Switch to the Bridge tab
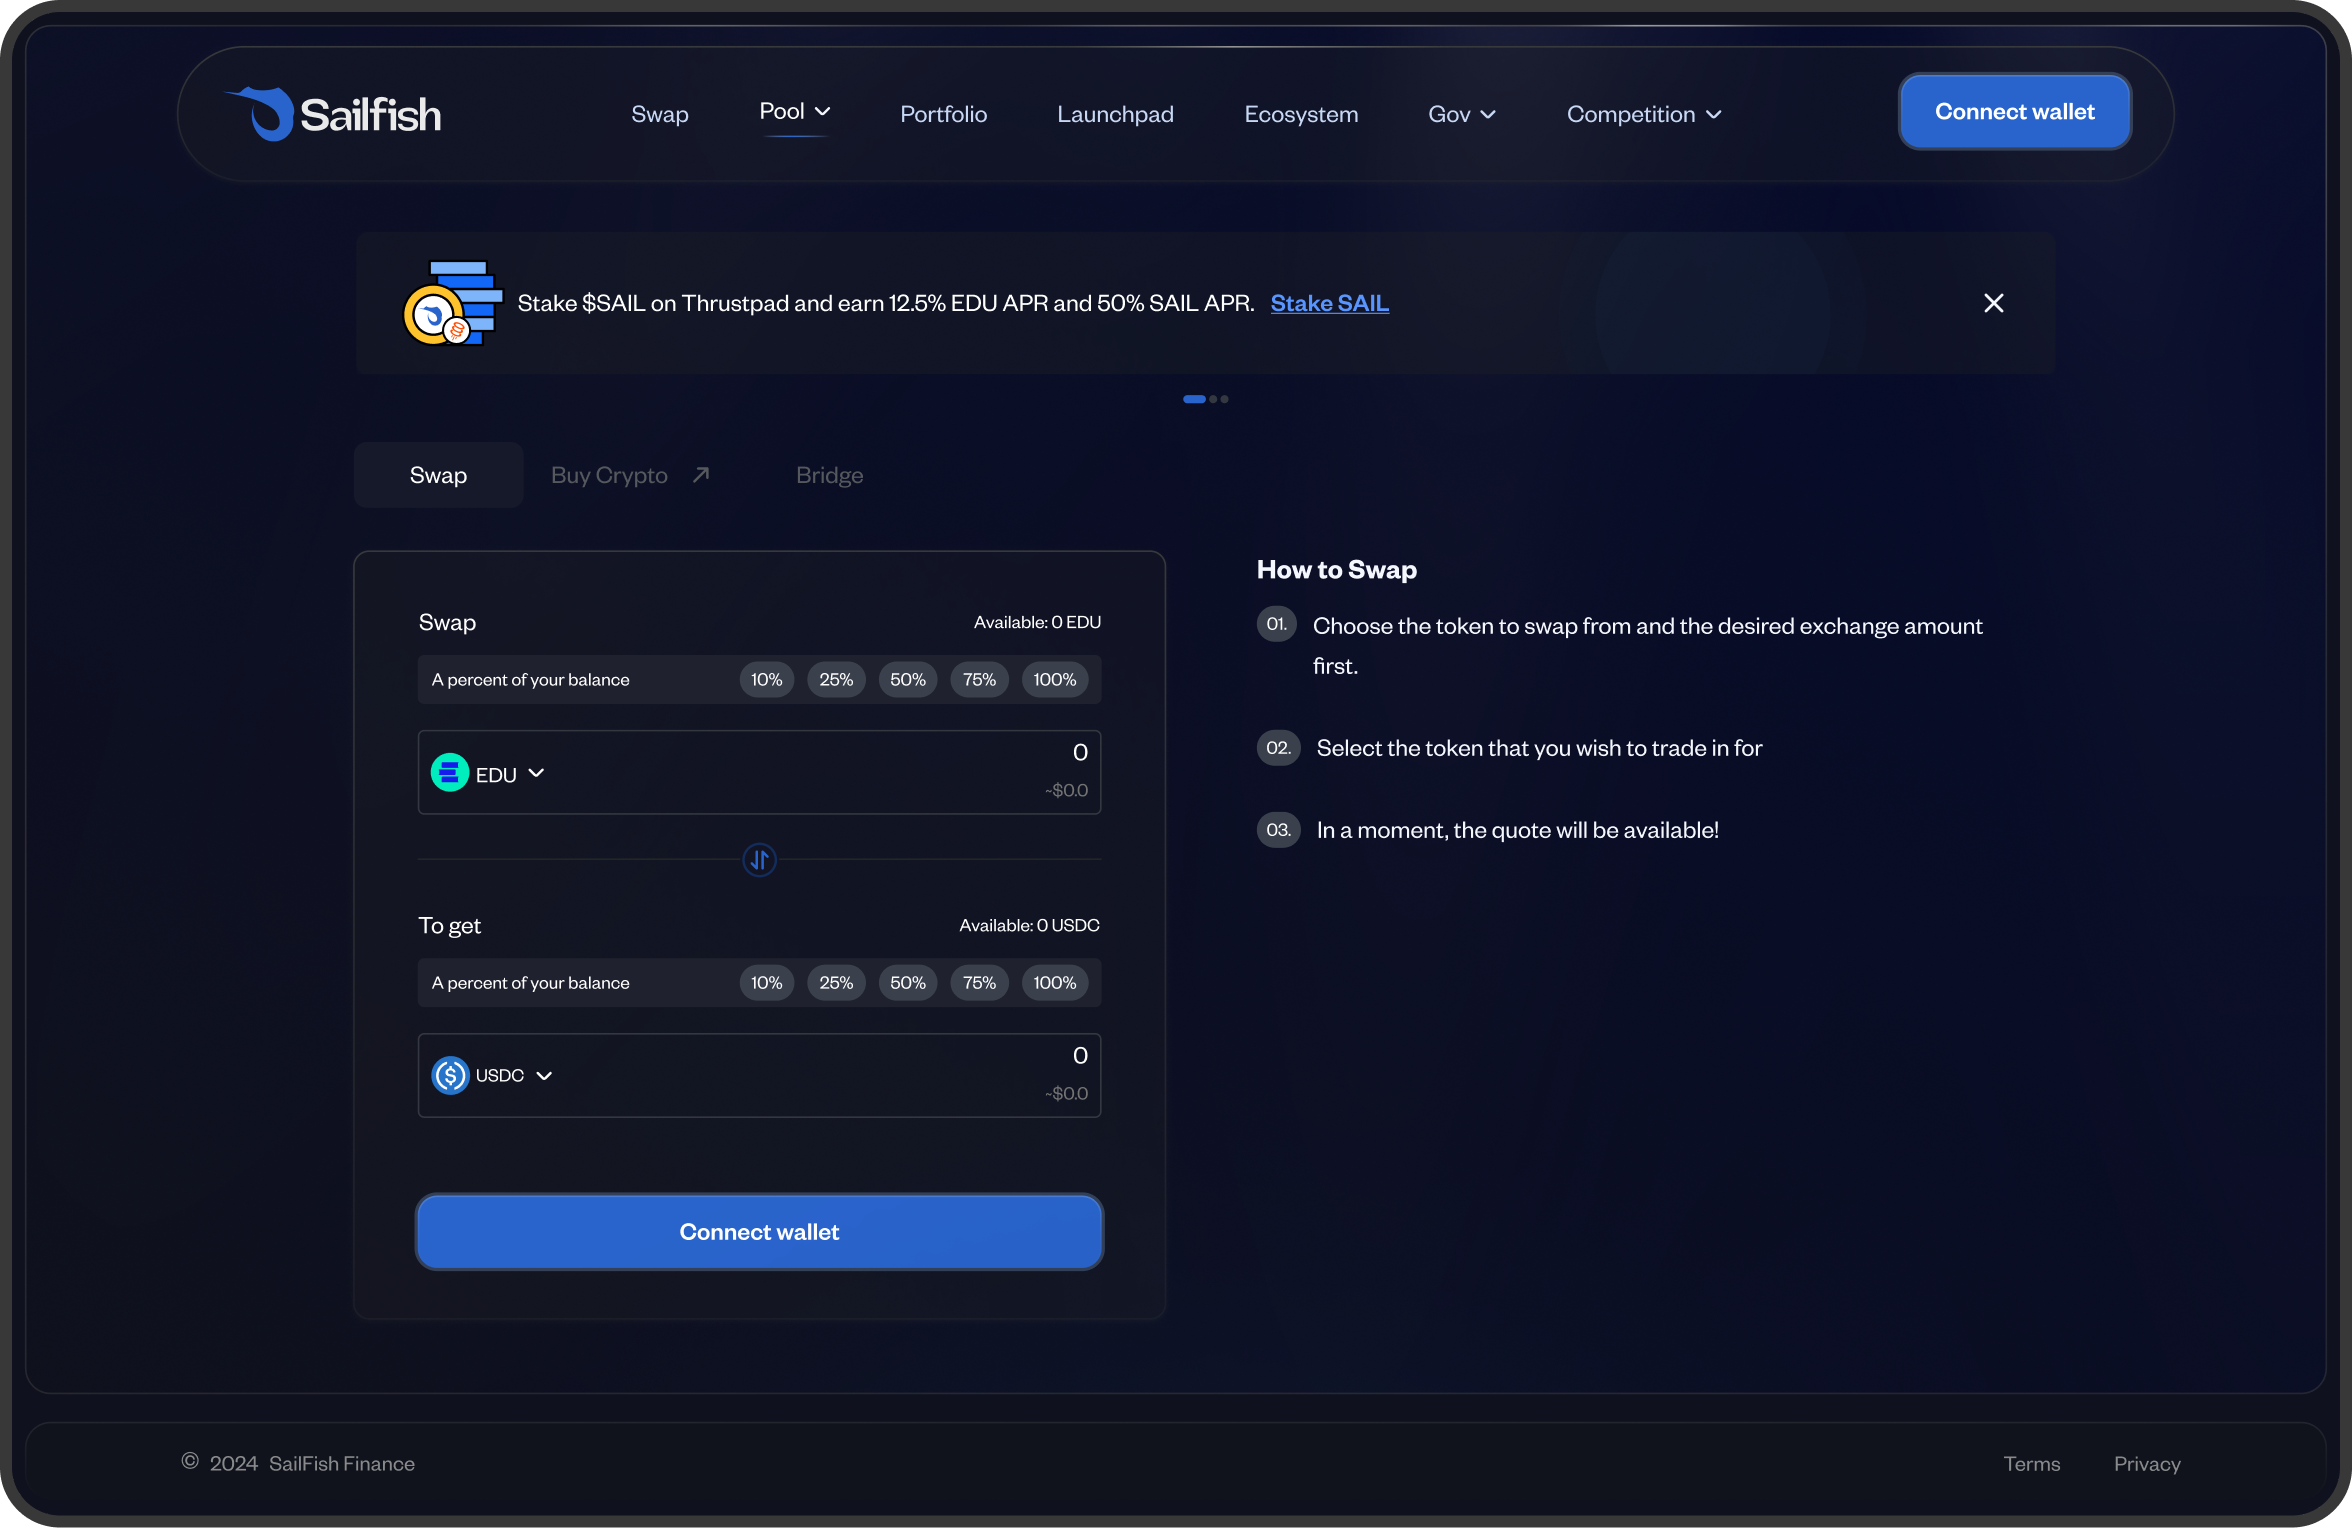This screenshot has width=2352, height=1528. (829, 476)
